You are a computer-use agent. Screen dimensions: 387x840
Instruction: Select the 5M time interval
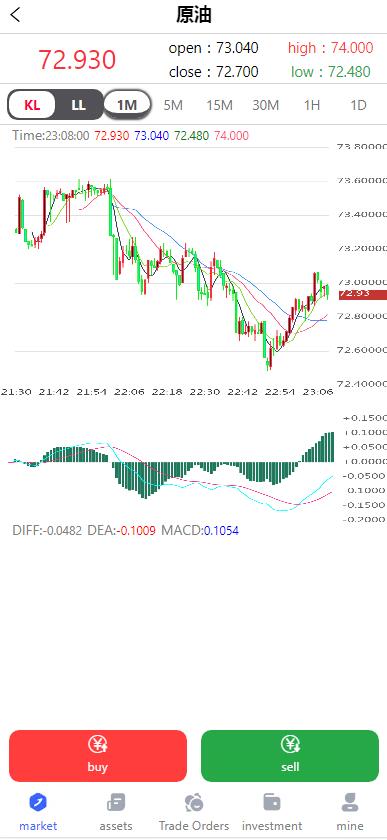[173, 105]
